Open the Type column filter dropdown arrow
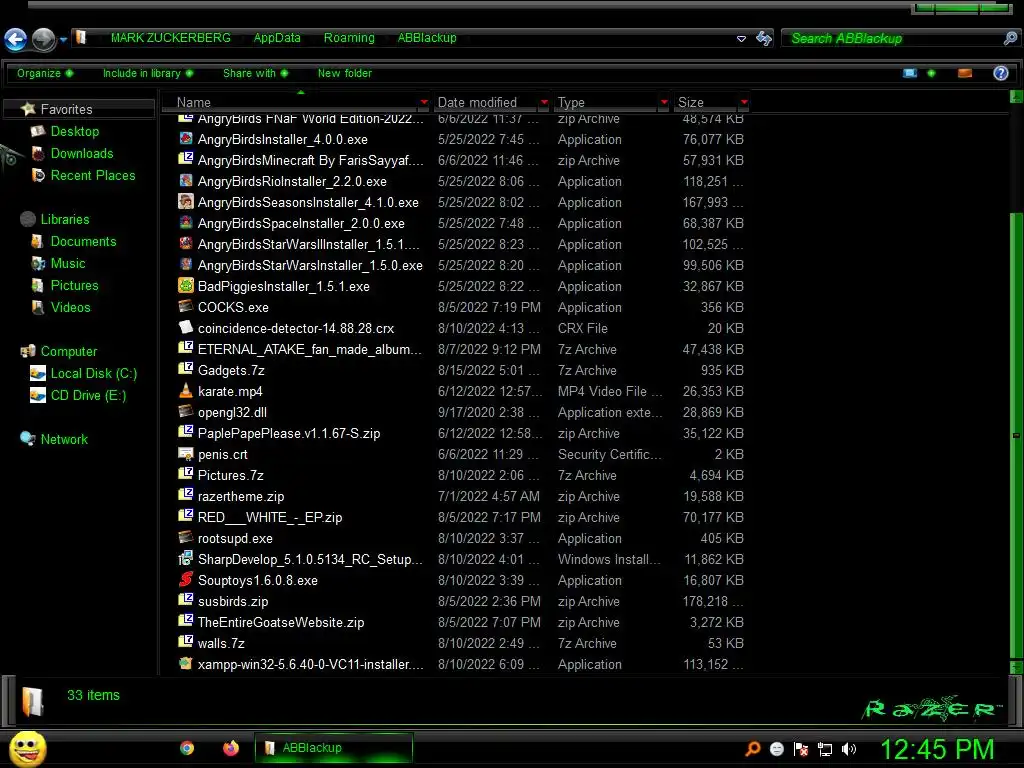The width and height of the screenshot is (1024, 768). 664,103
